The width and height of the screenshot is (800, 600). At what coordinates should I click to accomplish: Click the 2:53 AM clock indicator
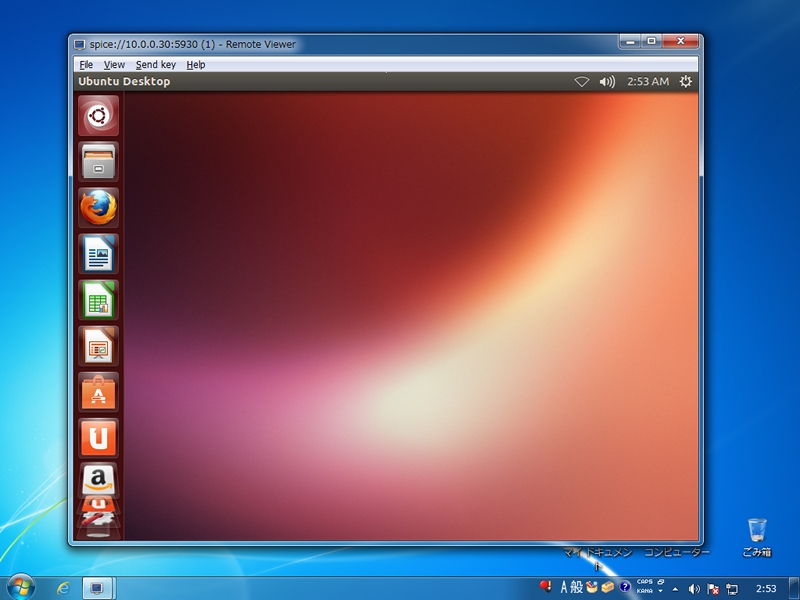(647, 82)
